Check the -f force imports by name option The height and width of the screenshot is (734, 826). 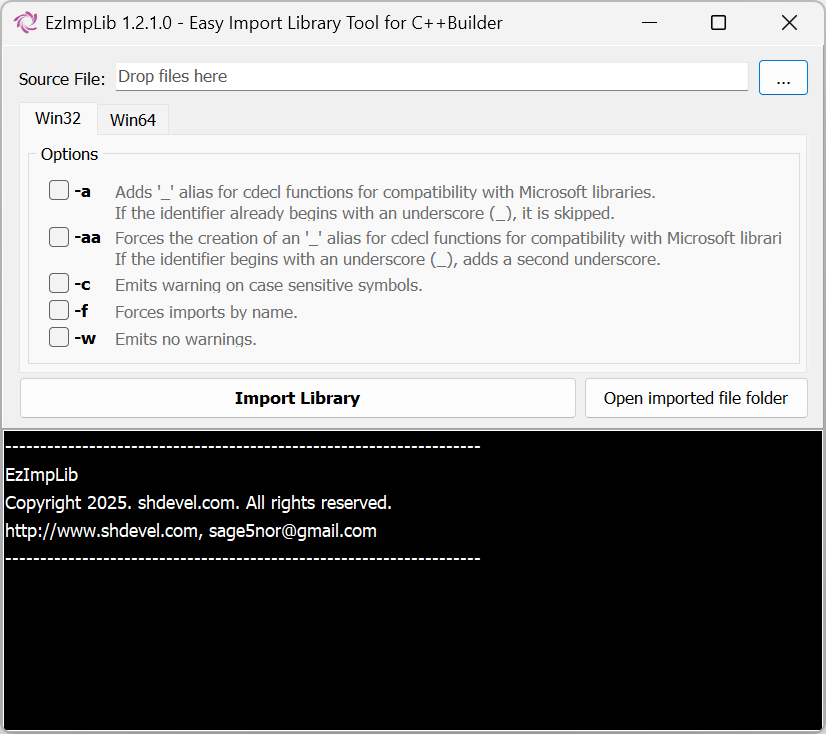[x=59, y=310]
